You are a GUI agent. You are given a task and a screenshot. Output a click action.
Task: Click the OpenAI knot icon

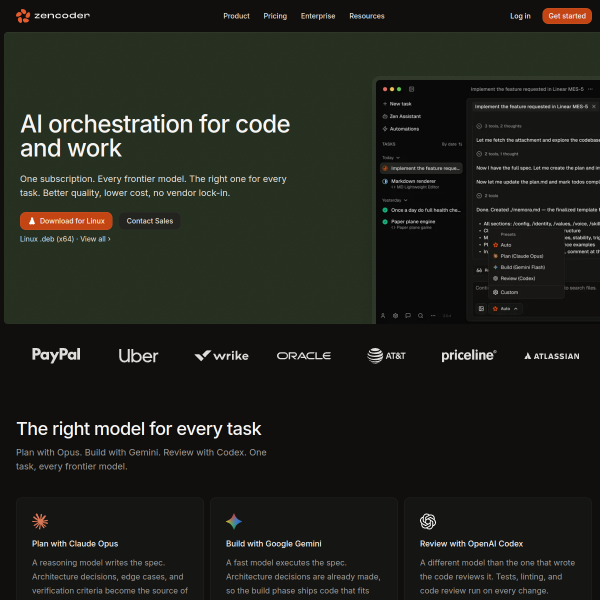428,521
